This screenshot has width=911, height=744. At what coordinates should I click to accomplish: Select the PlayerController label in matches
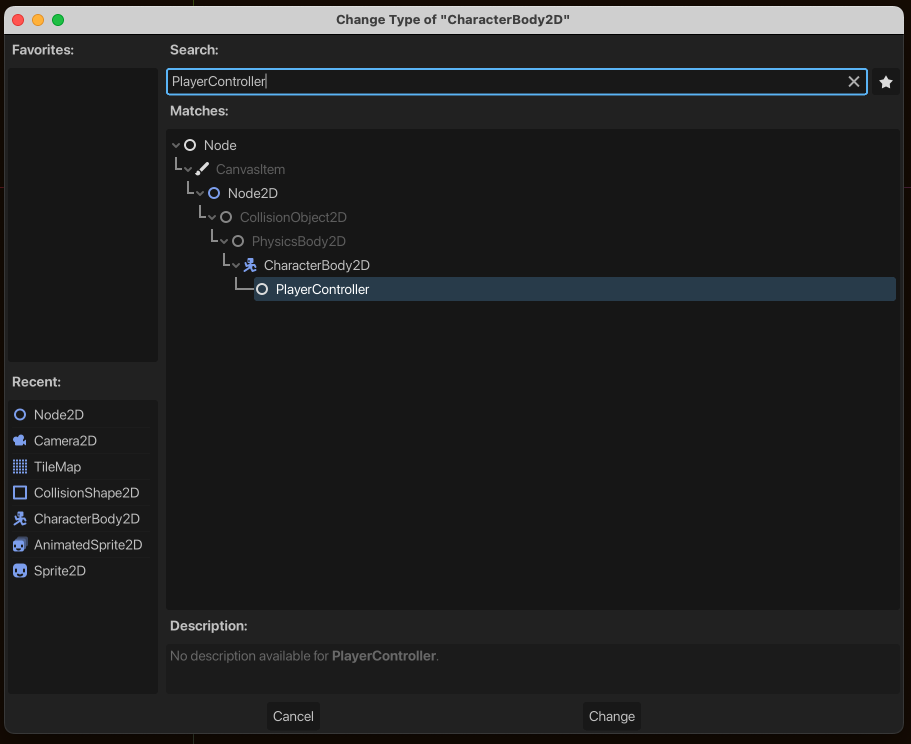(x=322, y=289)
